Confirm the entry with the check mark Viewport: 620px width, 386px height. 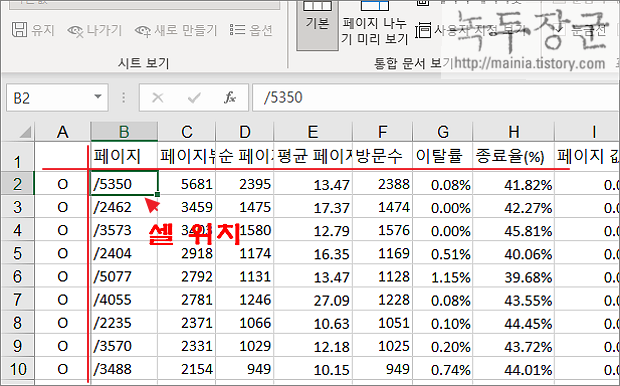tap(194, 97)
